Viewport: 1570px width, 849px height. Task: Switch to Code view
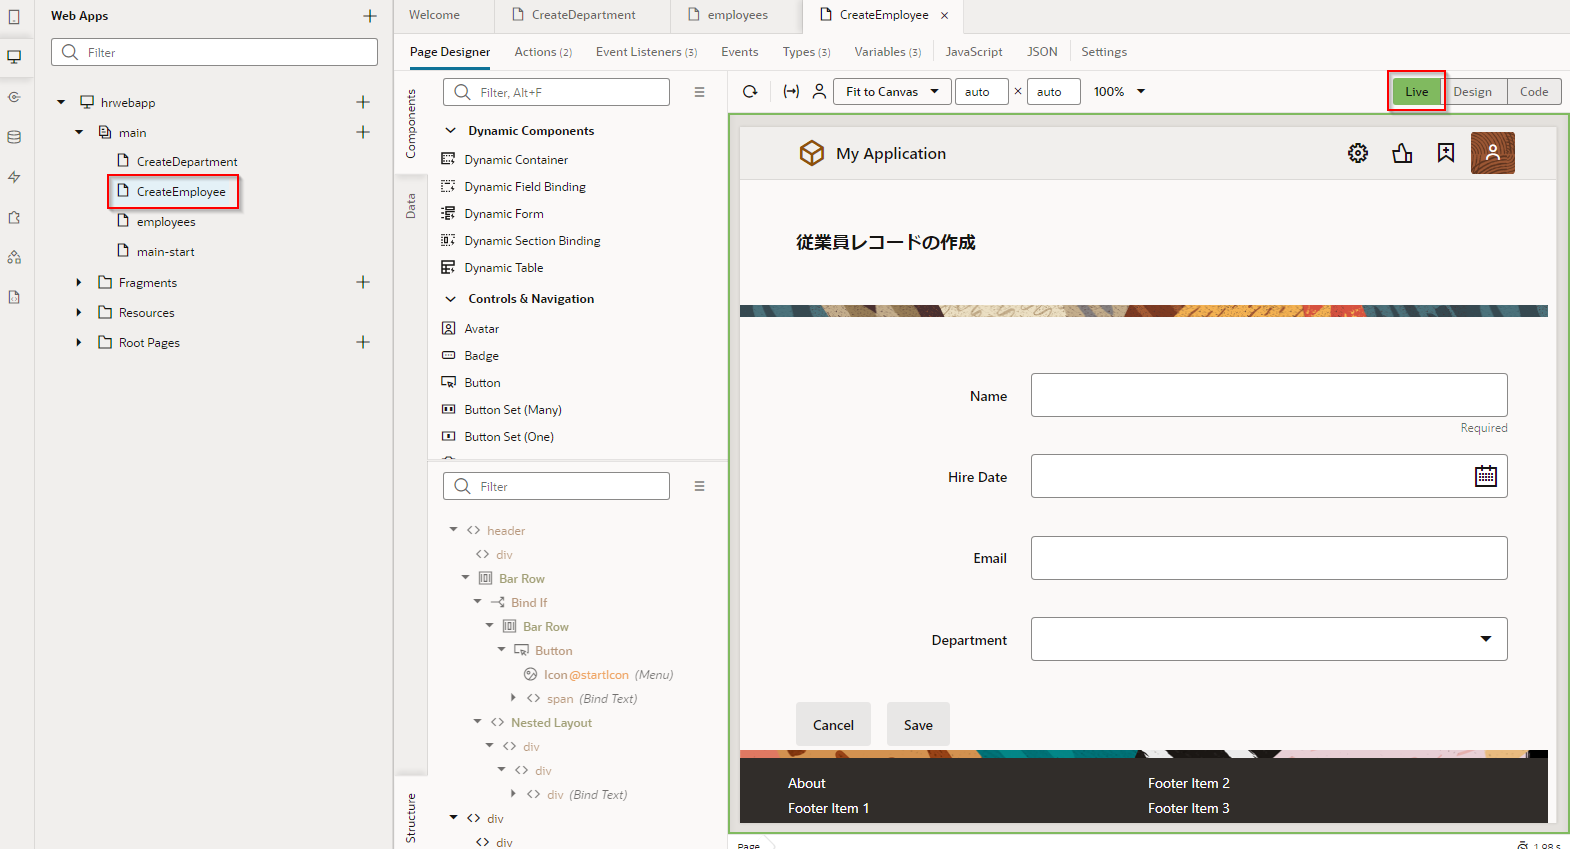tap(1533, 92)
